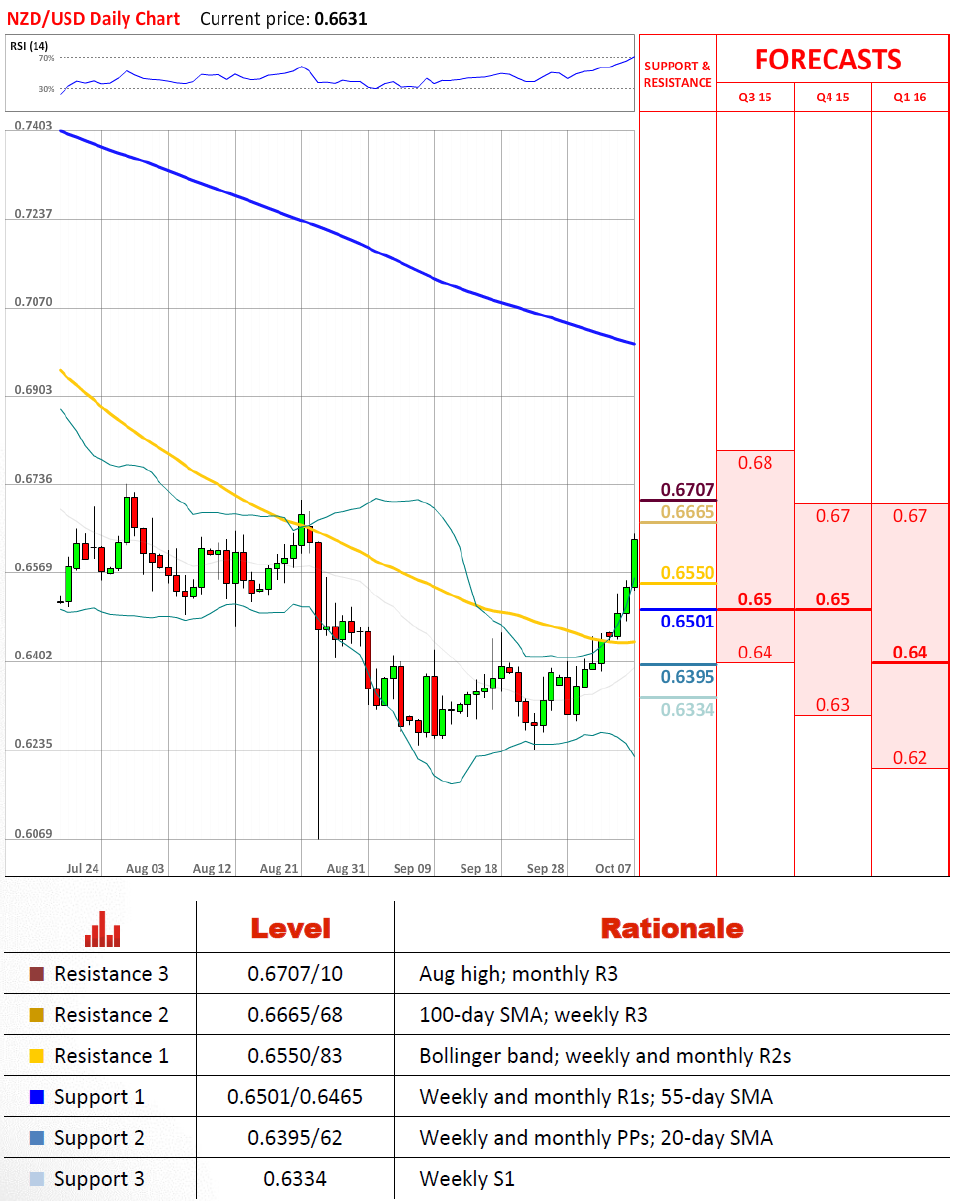Select the Q3 15 forecast column header
The image size is (962, 1201).
pyautogui.click(x=755, y=97)
